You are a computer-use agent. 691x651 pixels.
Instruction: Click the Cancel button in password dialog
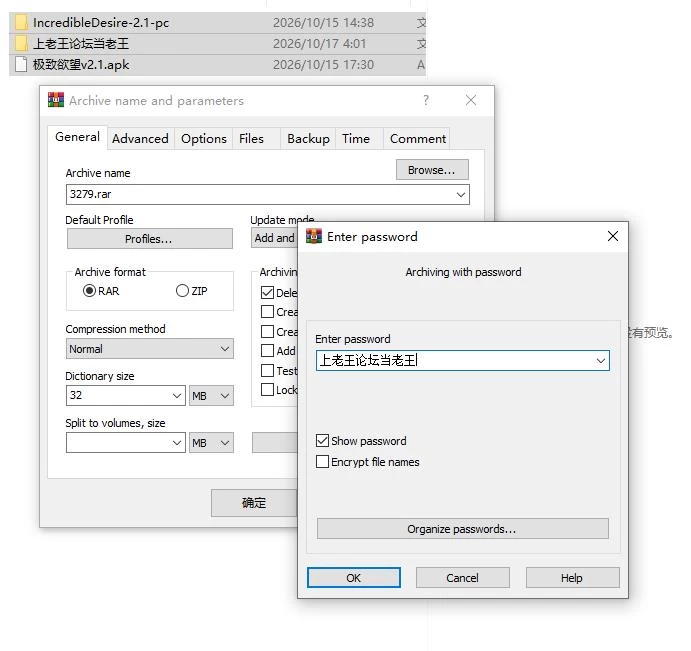tap(462, 577)
